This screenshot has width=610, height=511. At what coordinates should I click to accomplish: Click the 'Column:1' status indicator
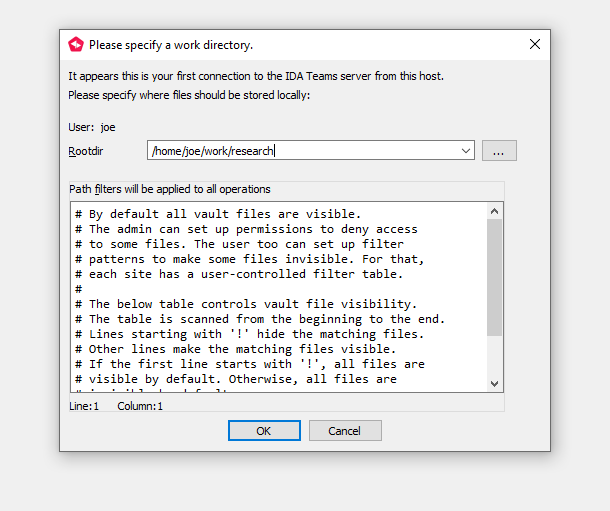[140, 406]
